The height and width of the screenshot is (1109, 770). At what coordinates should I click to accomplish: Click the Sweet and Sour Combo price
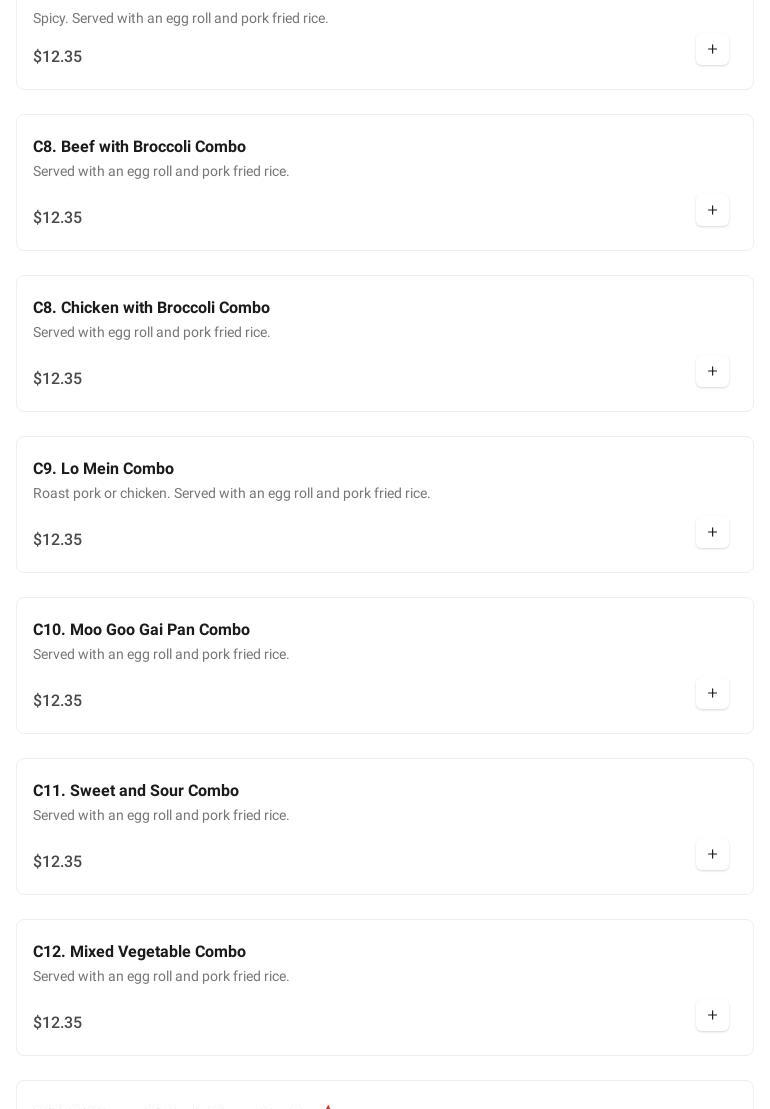click(x=58, y=862)
